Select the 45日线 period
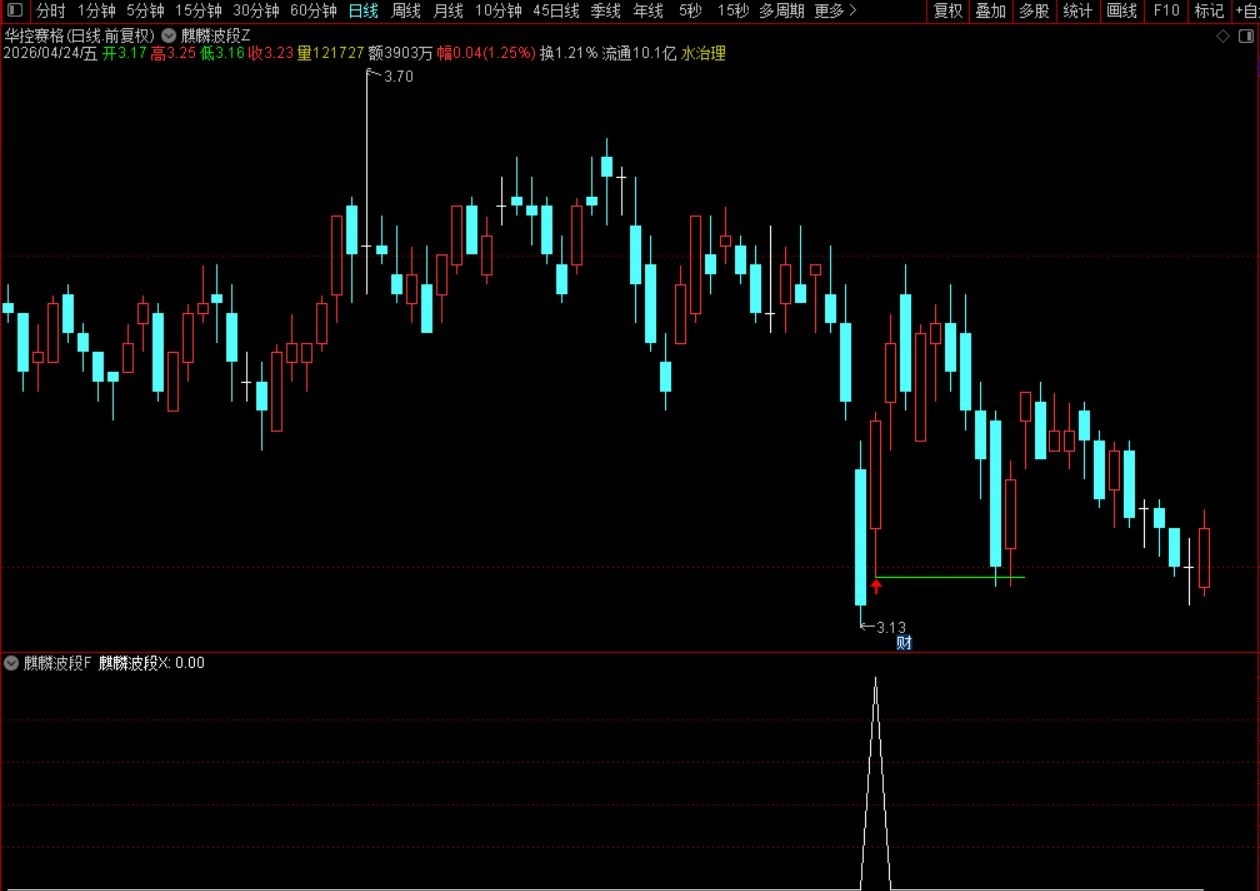1260x891 pixels. click(x=556, y=11)
